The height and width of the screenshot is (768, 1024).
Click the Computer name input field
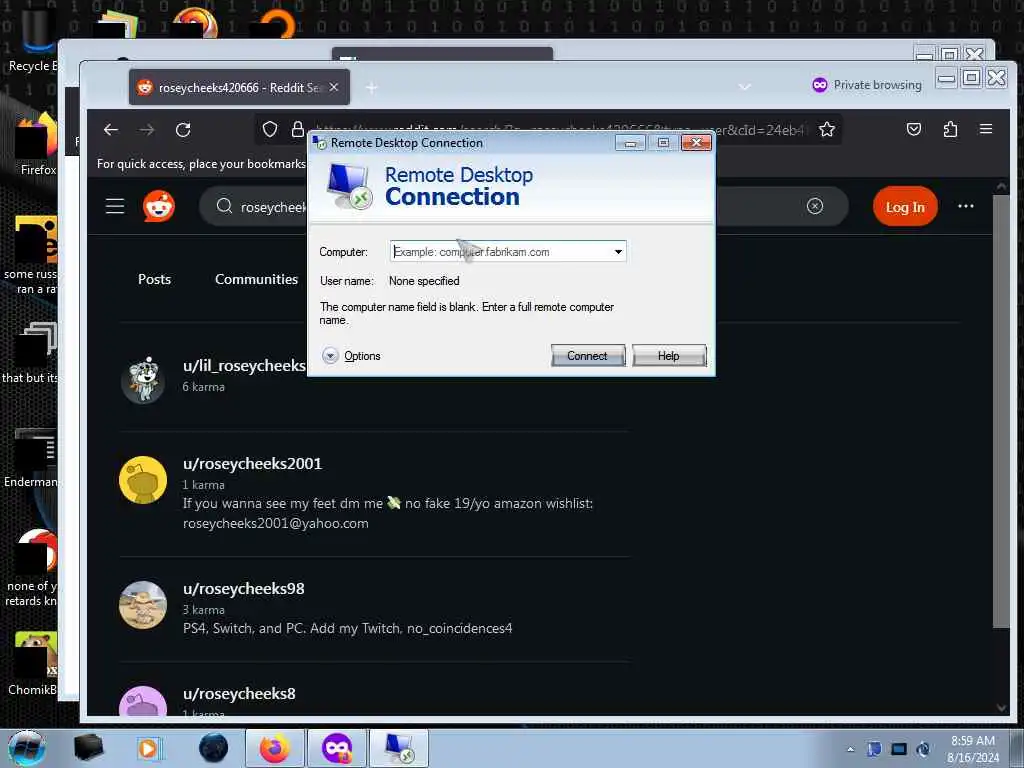tap(501, 251)
